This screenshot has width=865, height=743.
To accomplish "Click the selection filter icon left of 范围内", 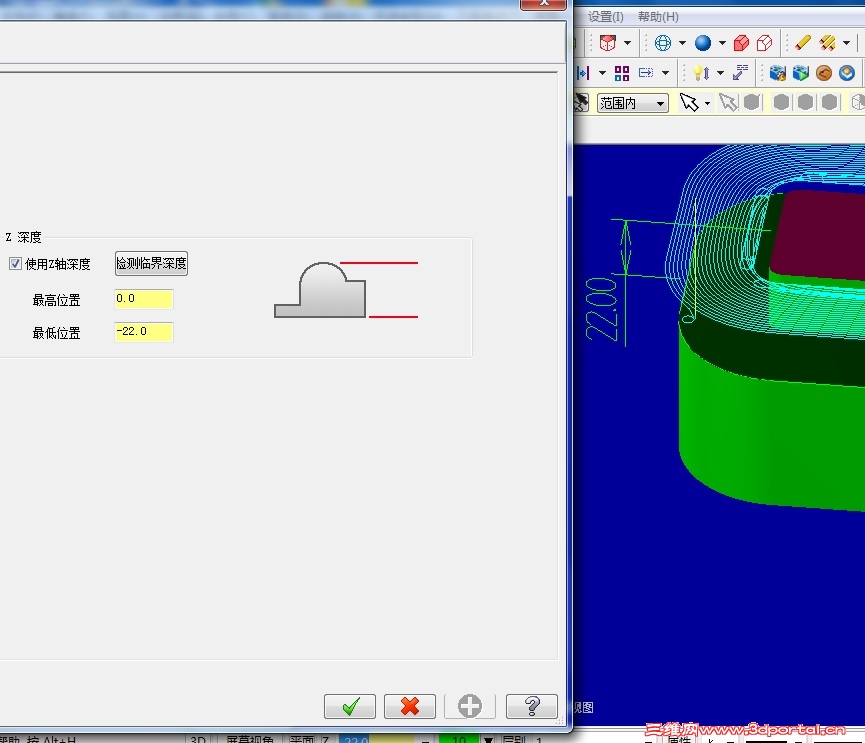I will click(581, 103).
